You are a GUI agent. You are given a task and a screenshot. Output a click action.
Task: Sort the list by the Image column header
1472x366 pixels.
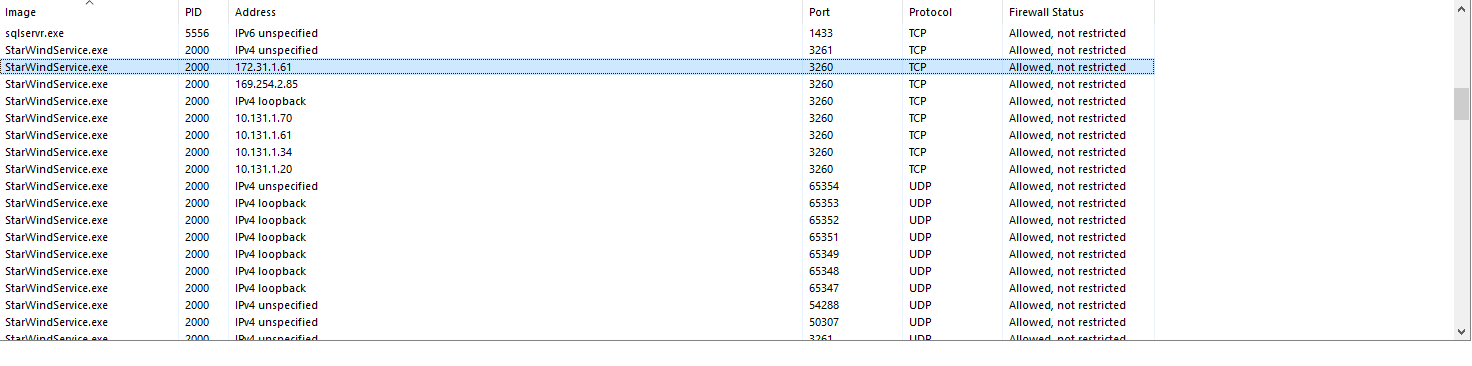(89, 12)
